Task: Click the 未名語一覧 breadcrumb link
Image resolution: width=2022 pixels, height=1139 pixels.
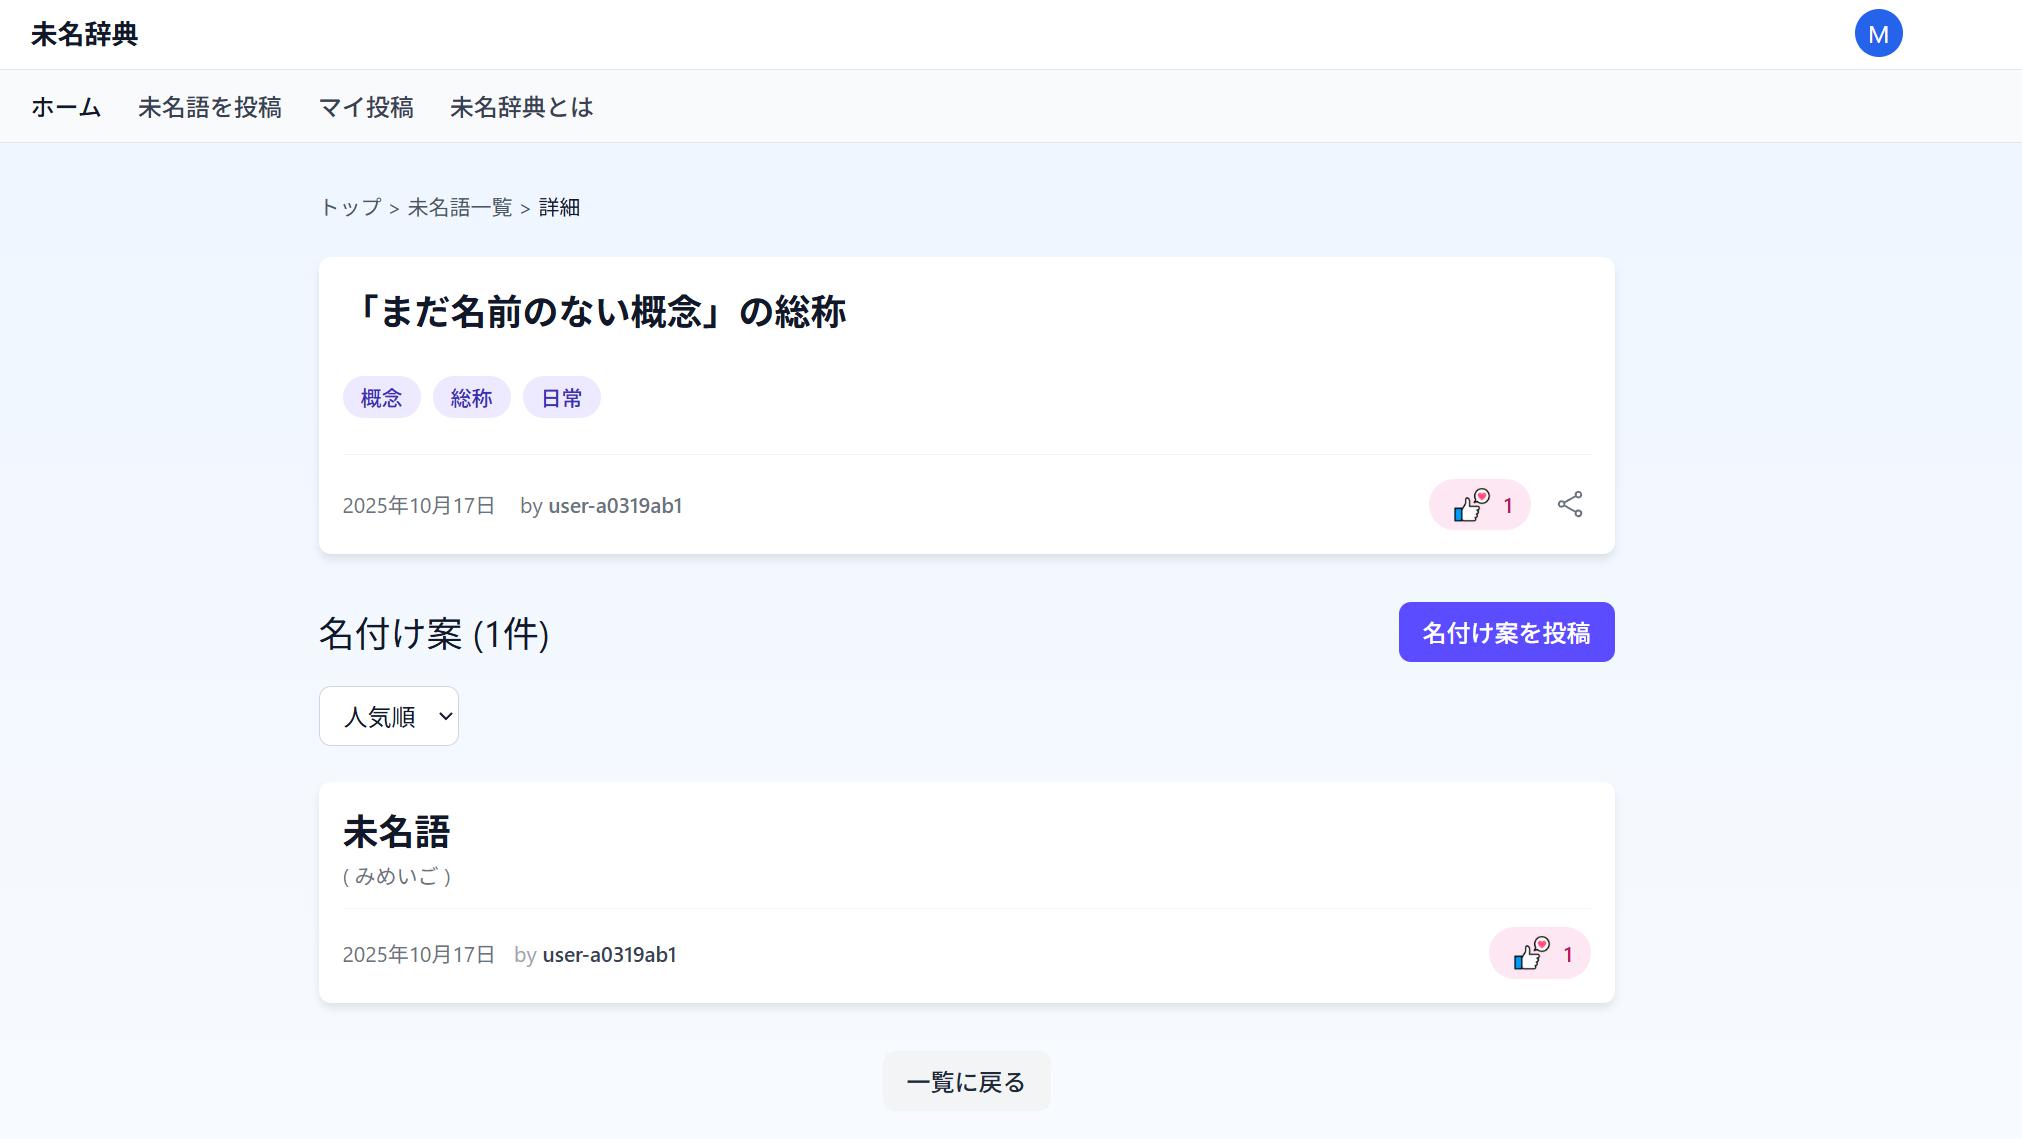Action: [x=460, y=207]
